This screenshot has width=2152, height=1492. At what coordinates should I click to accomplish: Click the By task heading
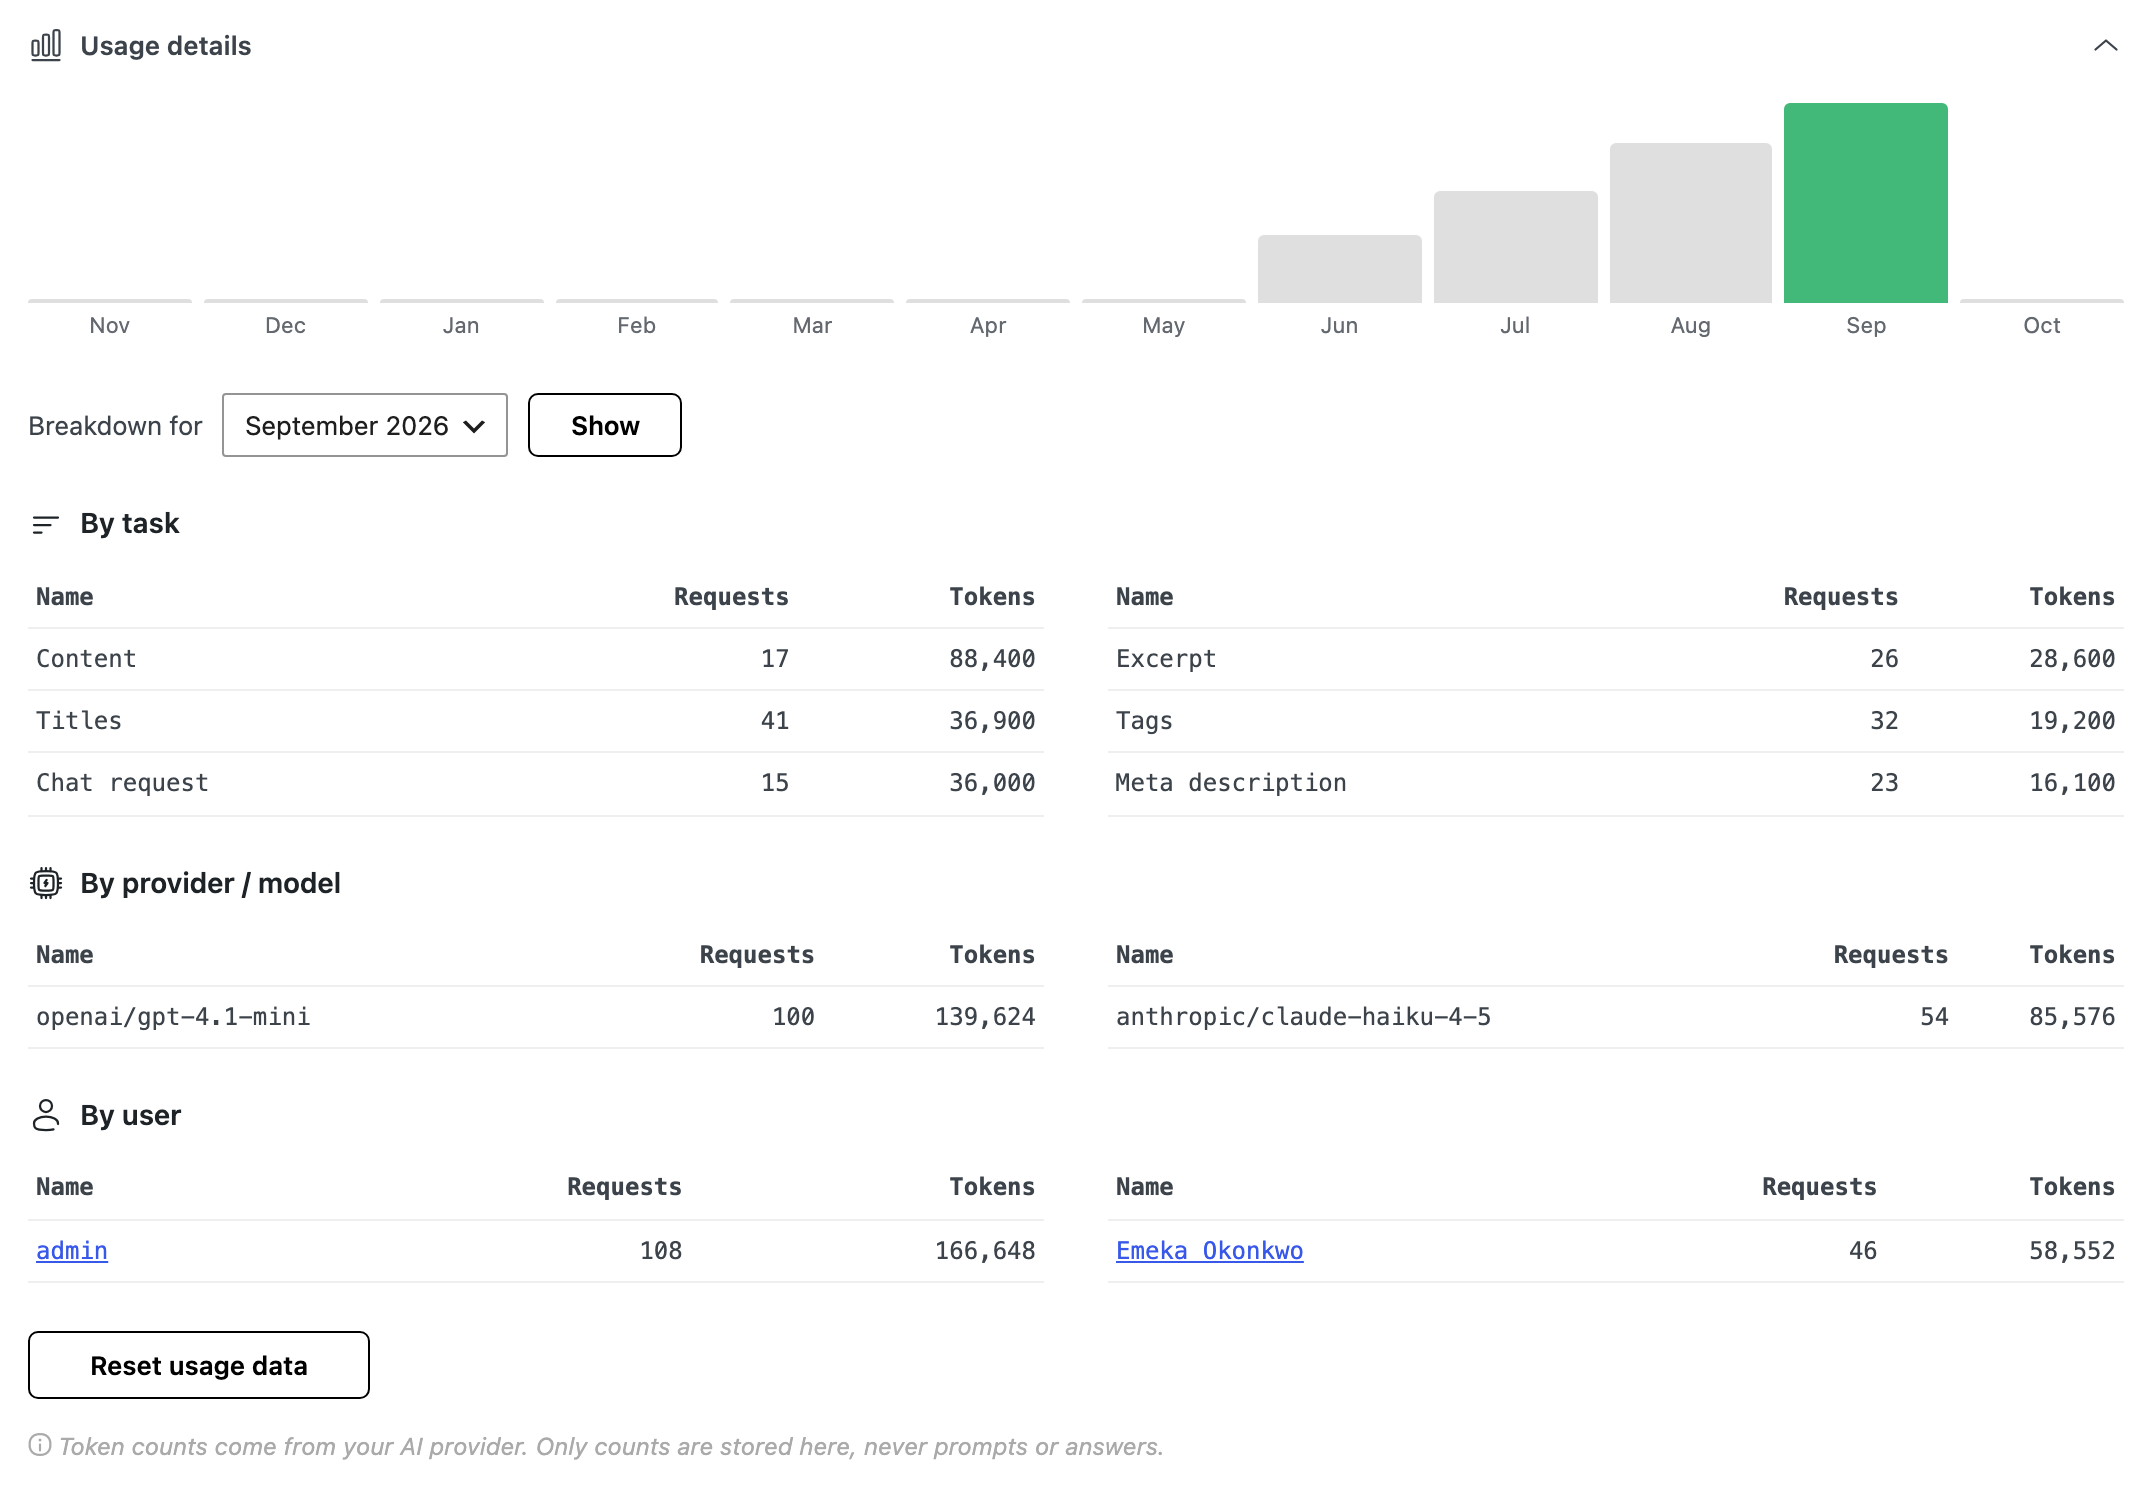click(x=130, y=524)
